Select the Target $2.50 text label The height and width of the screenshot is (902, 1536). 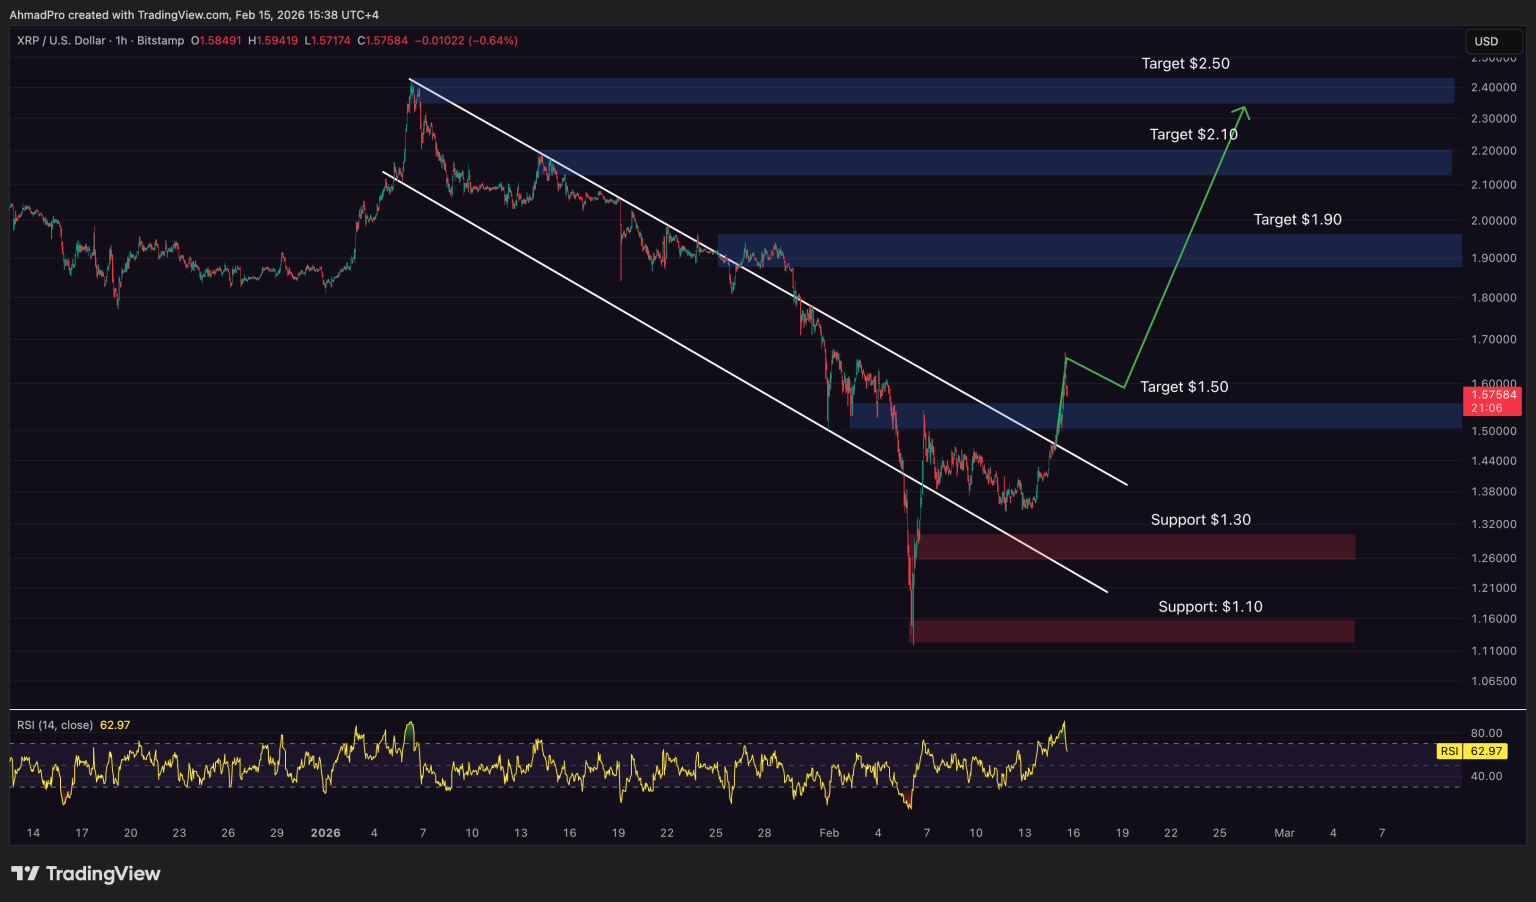tap(1185, 64)
